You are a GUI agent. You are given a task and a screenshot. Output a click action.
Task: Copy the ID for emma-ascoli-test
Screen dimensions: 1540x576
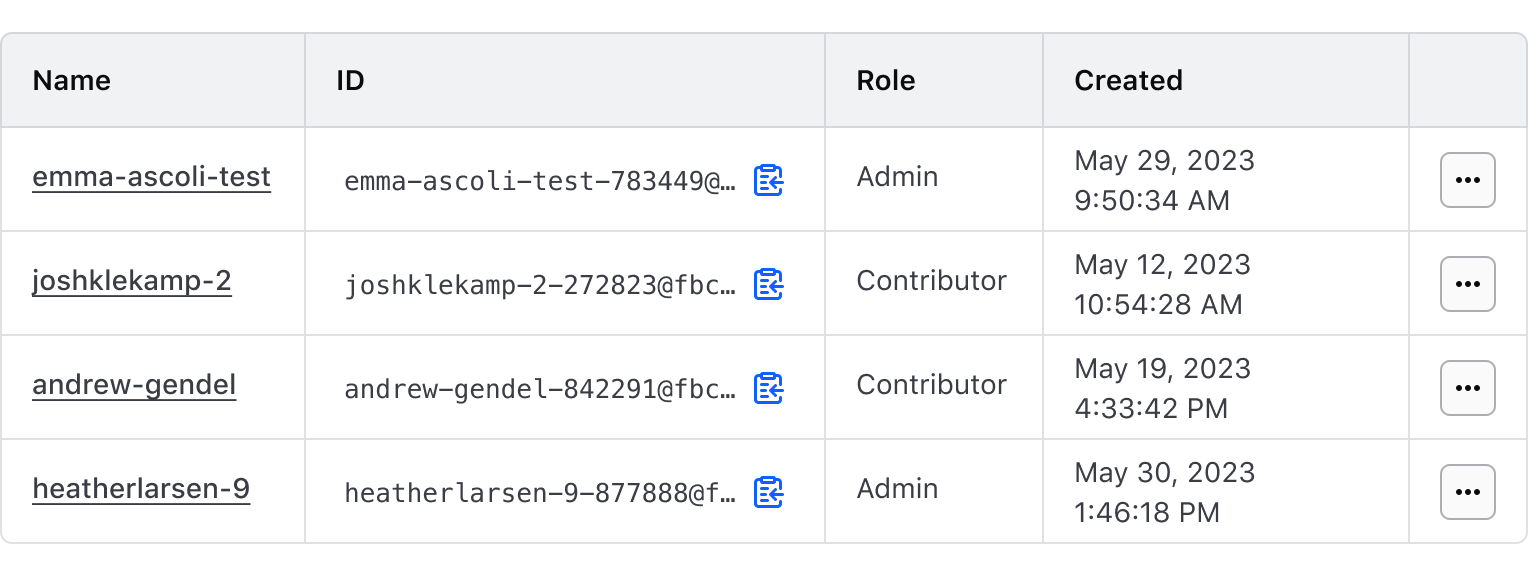[768, 182]
